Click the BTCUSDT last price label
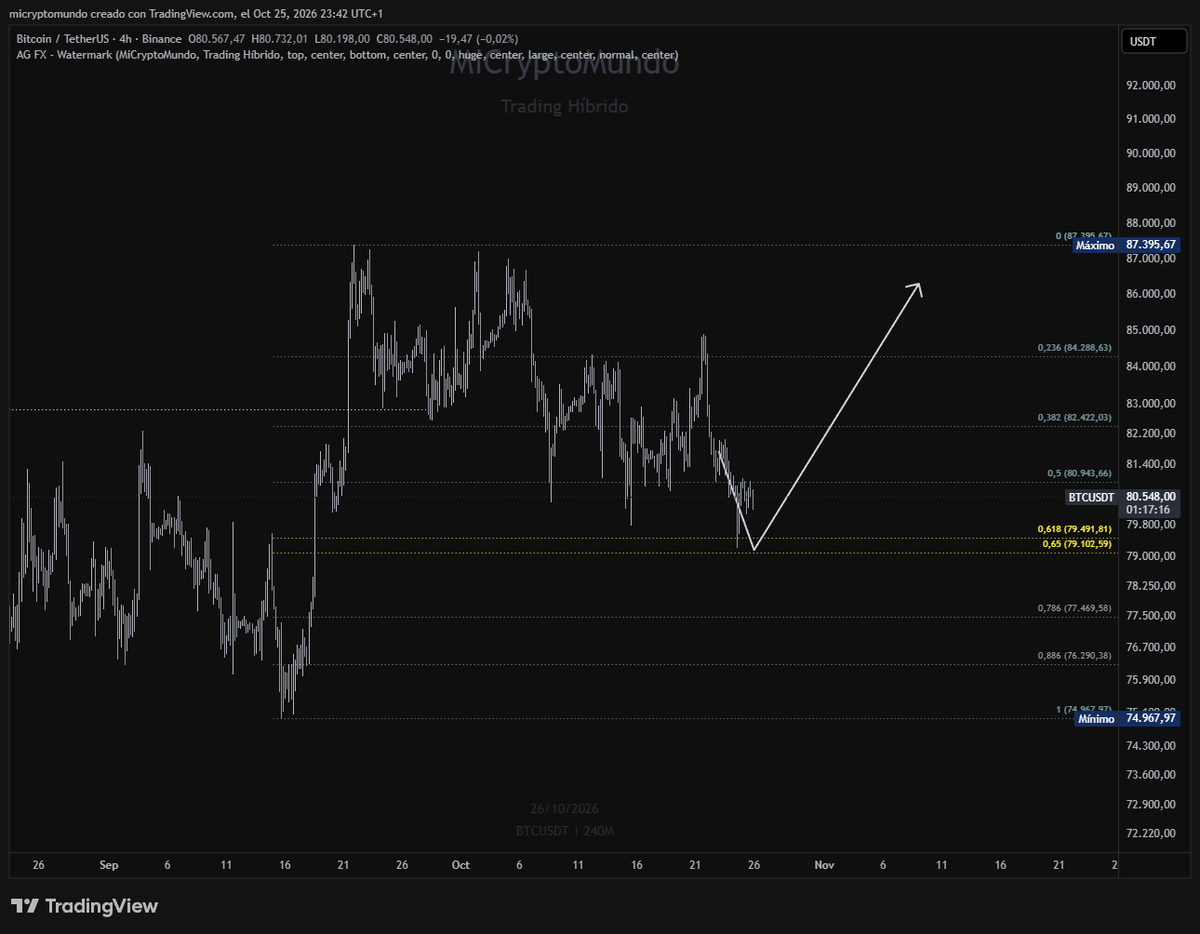The width and height of the screenshot is (1200, 934). pos(1092,497)
